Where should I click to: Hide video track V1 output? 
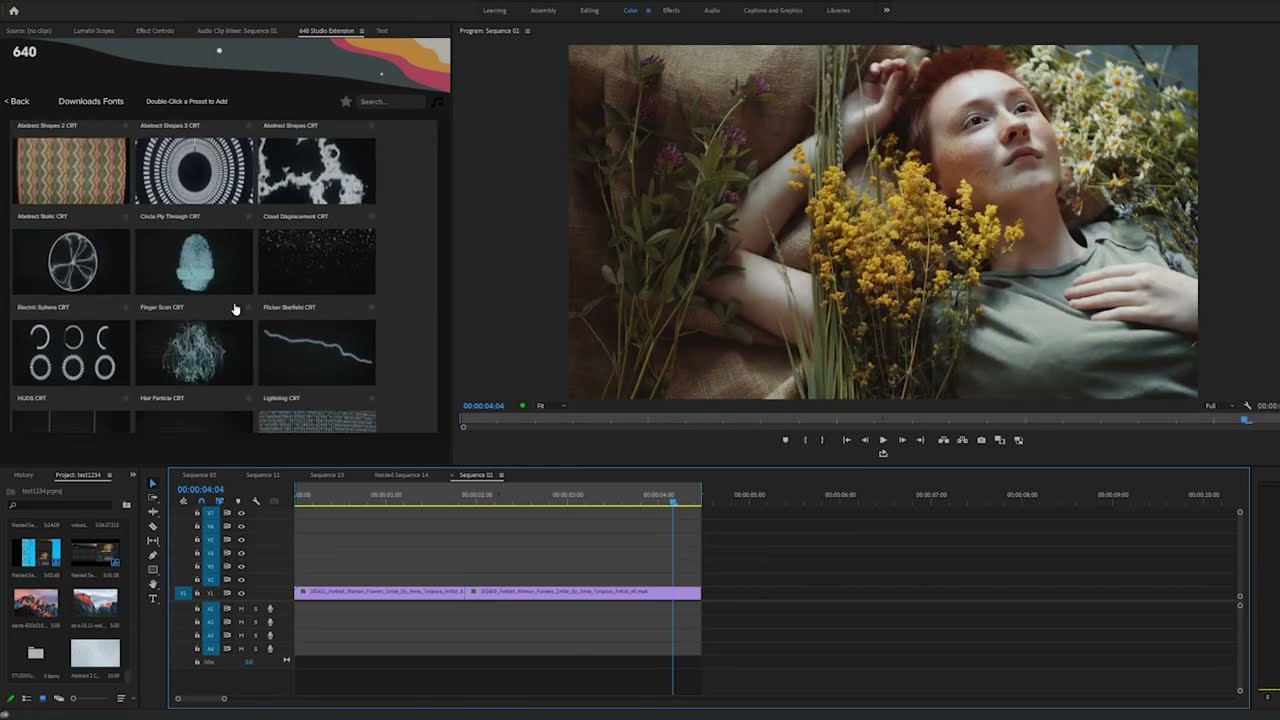pyautogui.click(x=241, y=593)
